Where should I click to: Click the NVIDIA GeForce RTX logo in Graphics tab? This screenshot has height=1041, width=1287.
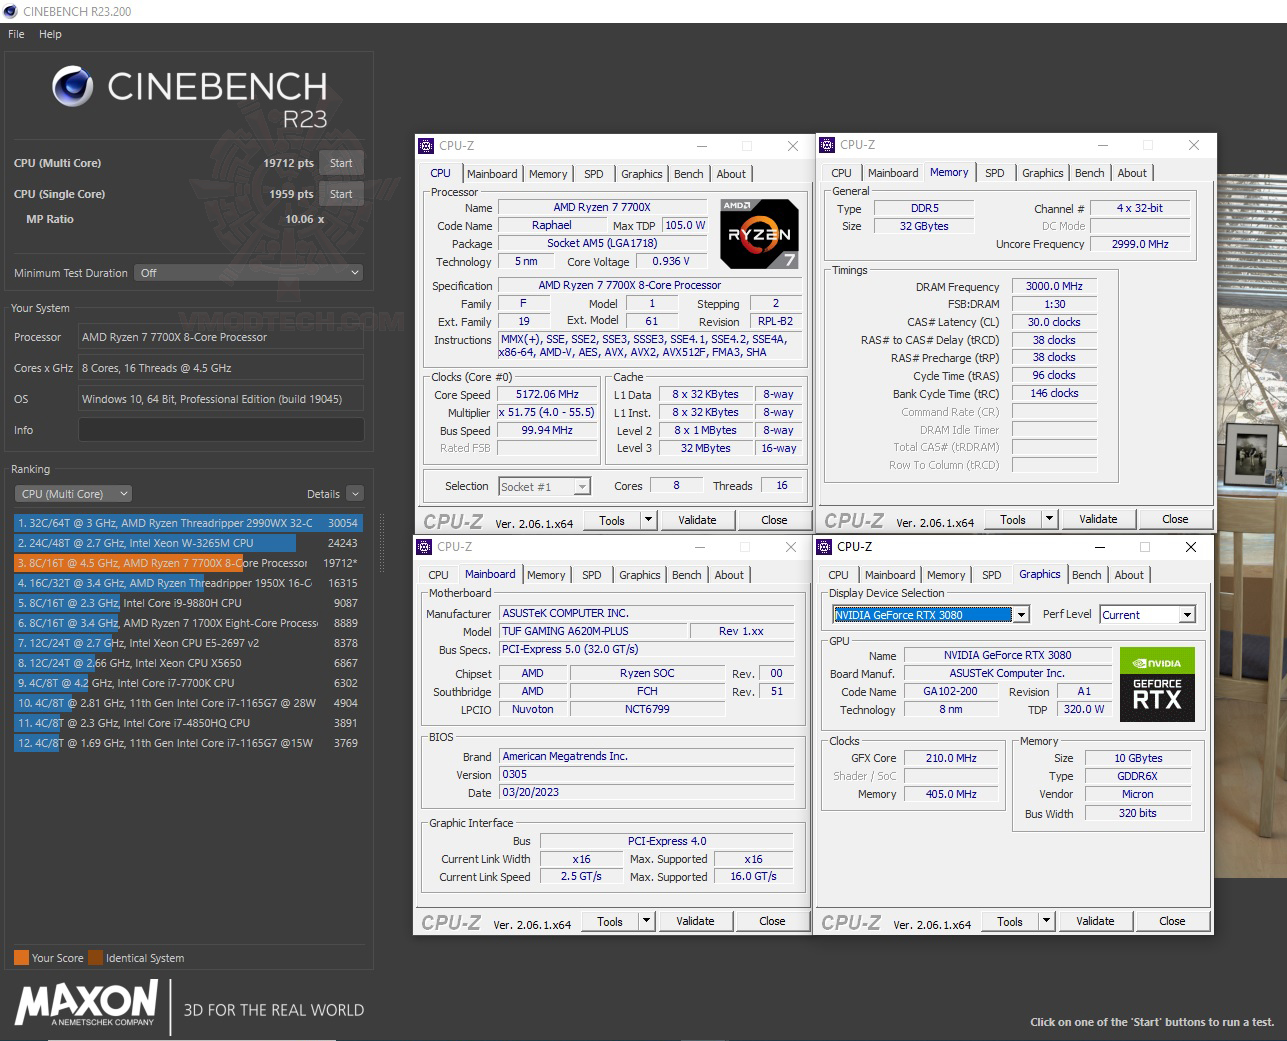click(x=1157, y=684)
